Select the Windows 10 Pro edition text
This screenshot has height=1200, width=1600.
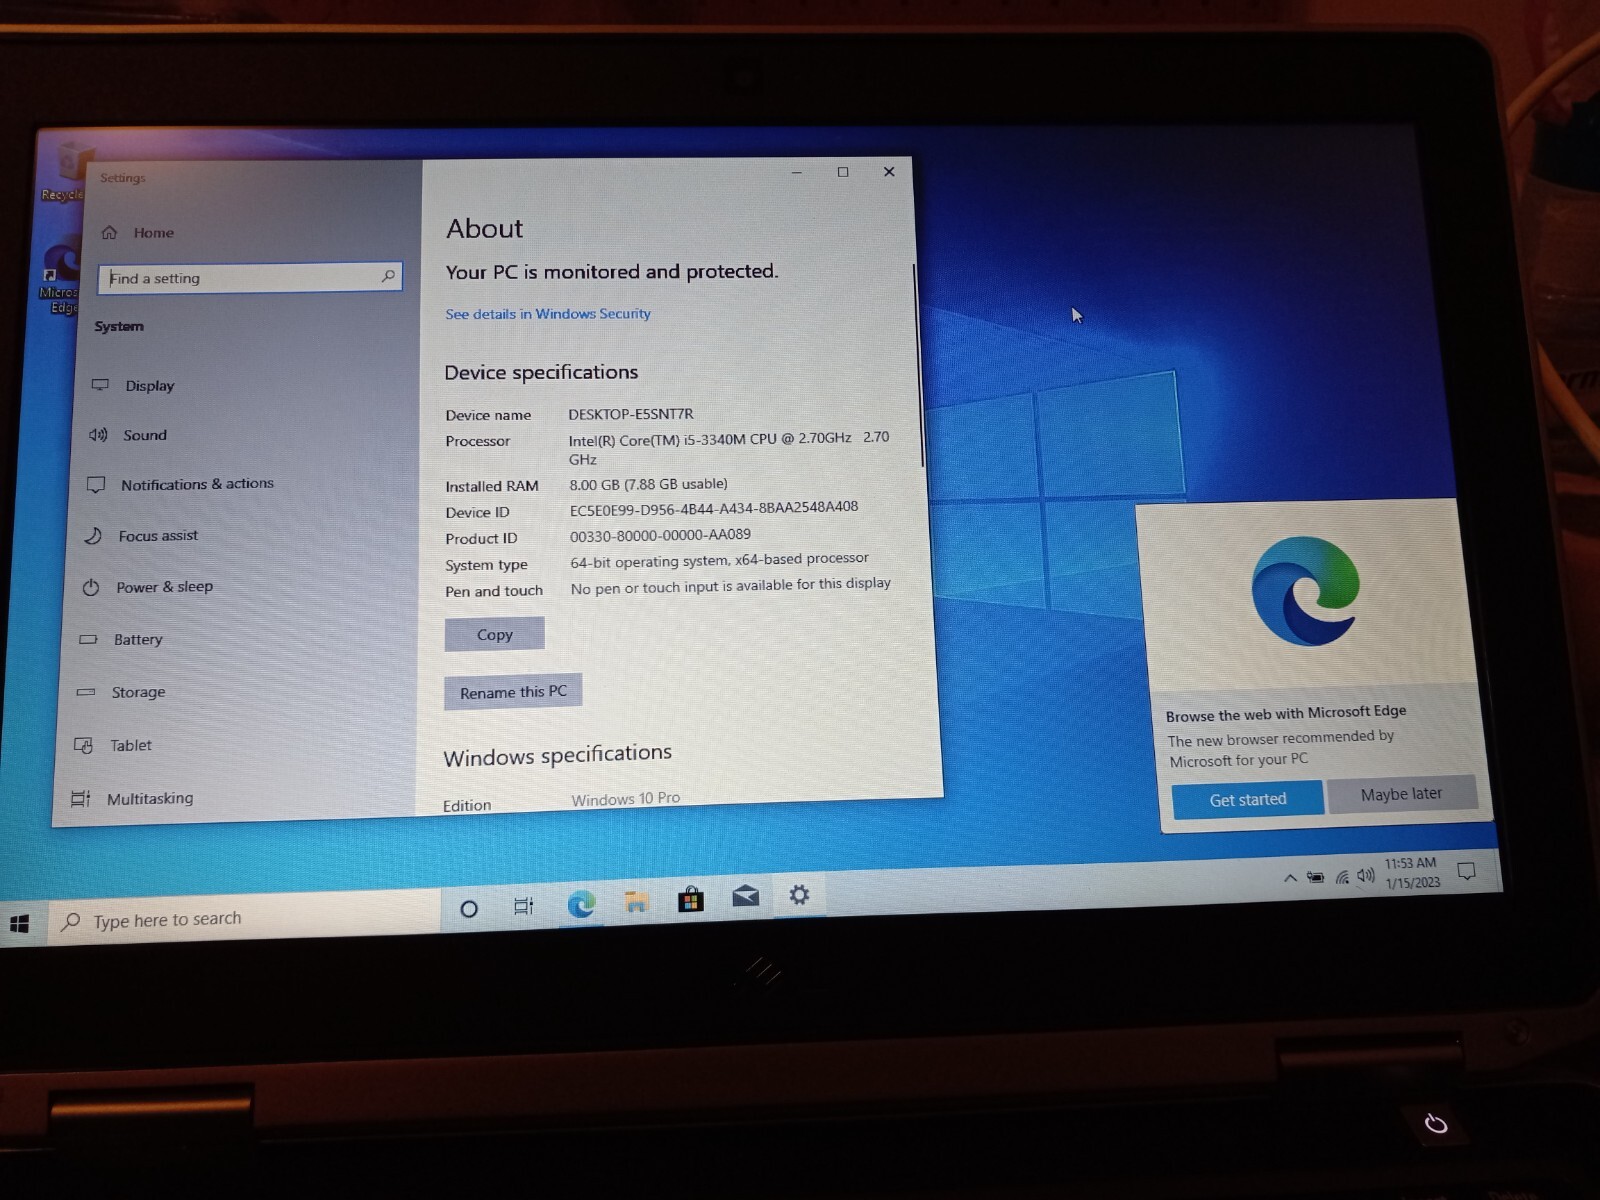click(x=625, y=799)
